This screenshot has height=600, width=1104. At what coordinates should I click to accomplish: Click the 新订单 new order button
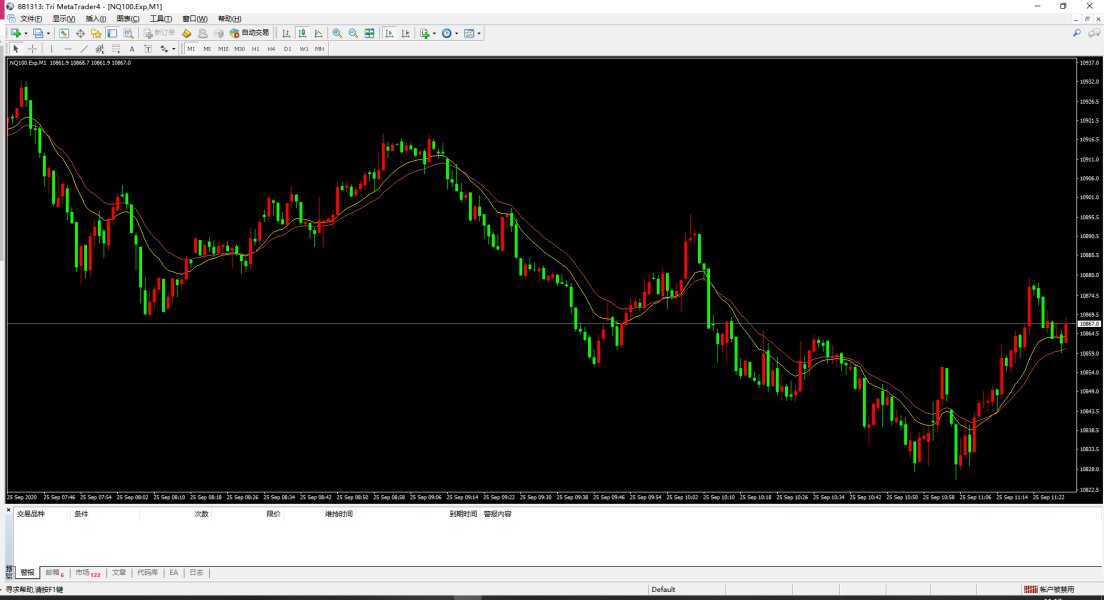tap(159, 33)
